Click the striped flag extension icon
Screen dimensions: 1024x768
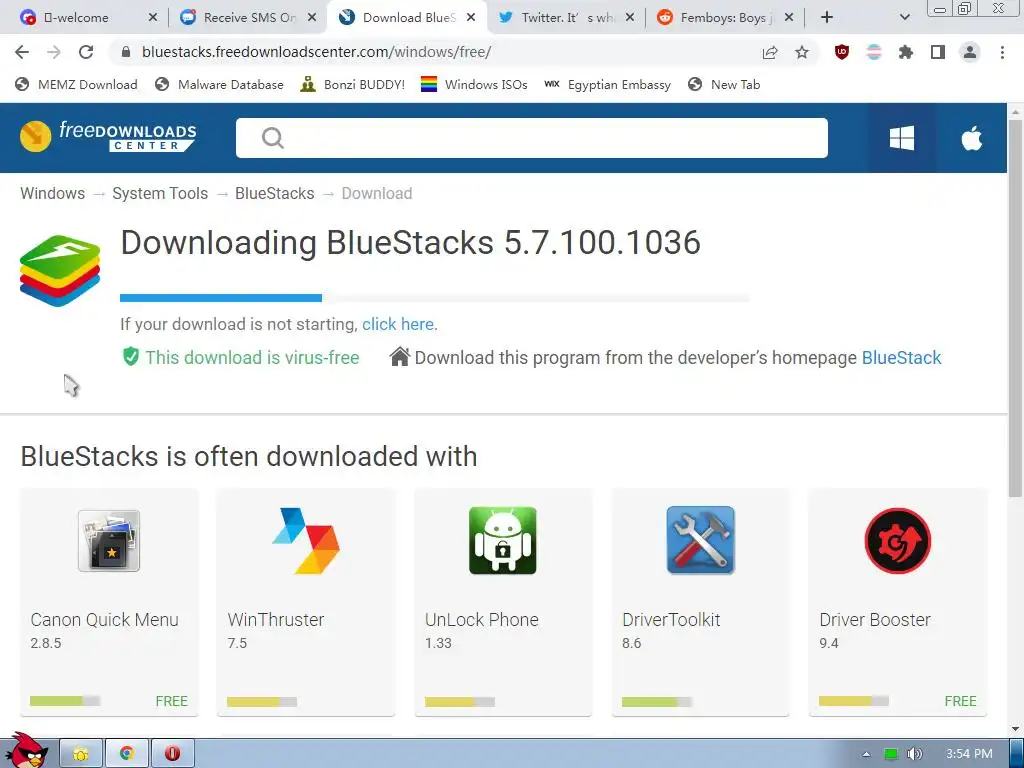click(874, 52)
